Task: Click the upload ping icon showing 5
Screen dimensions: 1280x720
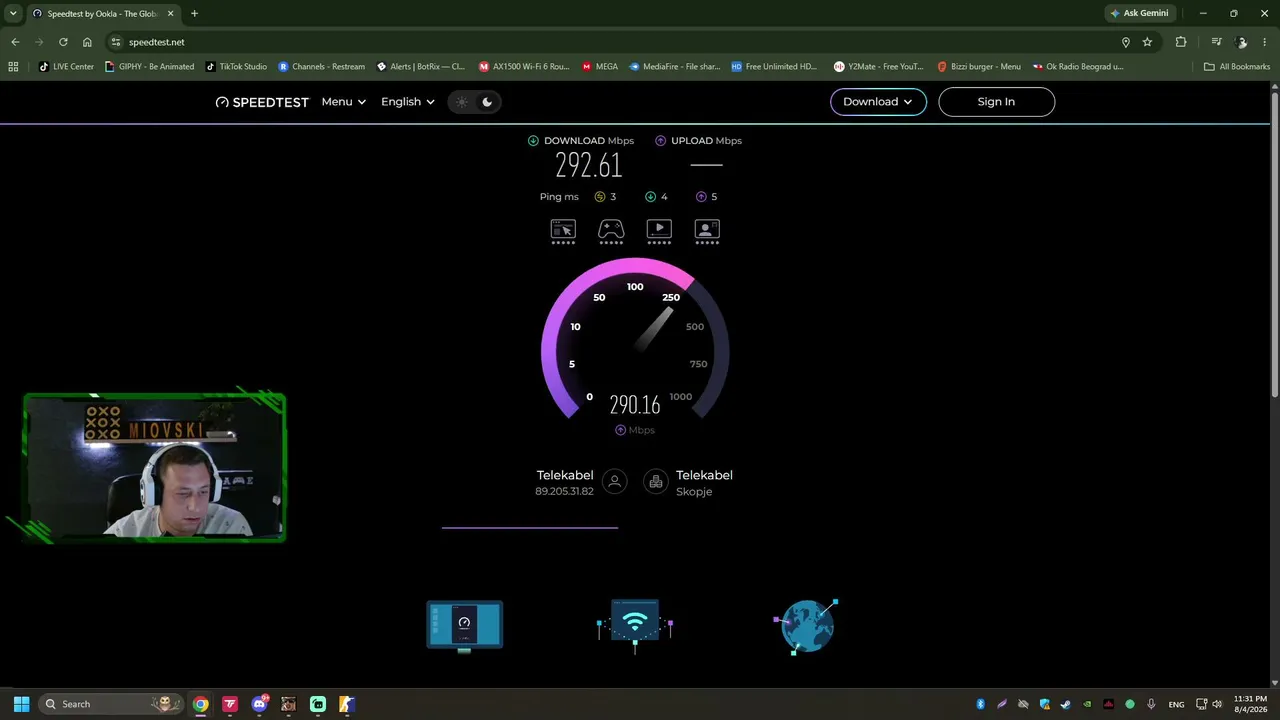Action: [x=701, y=197]
